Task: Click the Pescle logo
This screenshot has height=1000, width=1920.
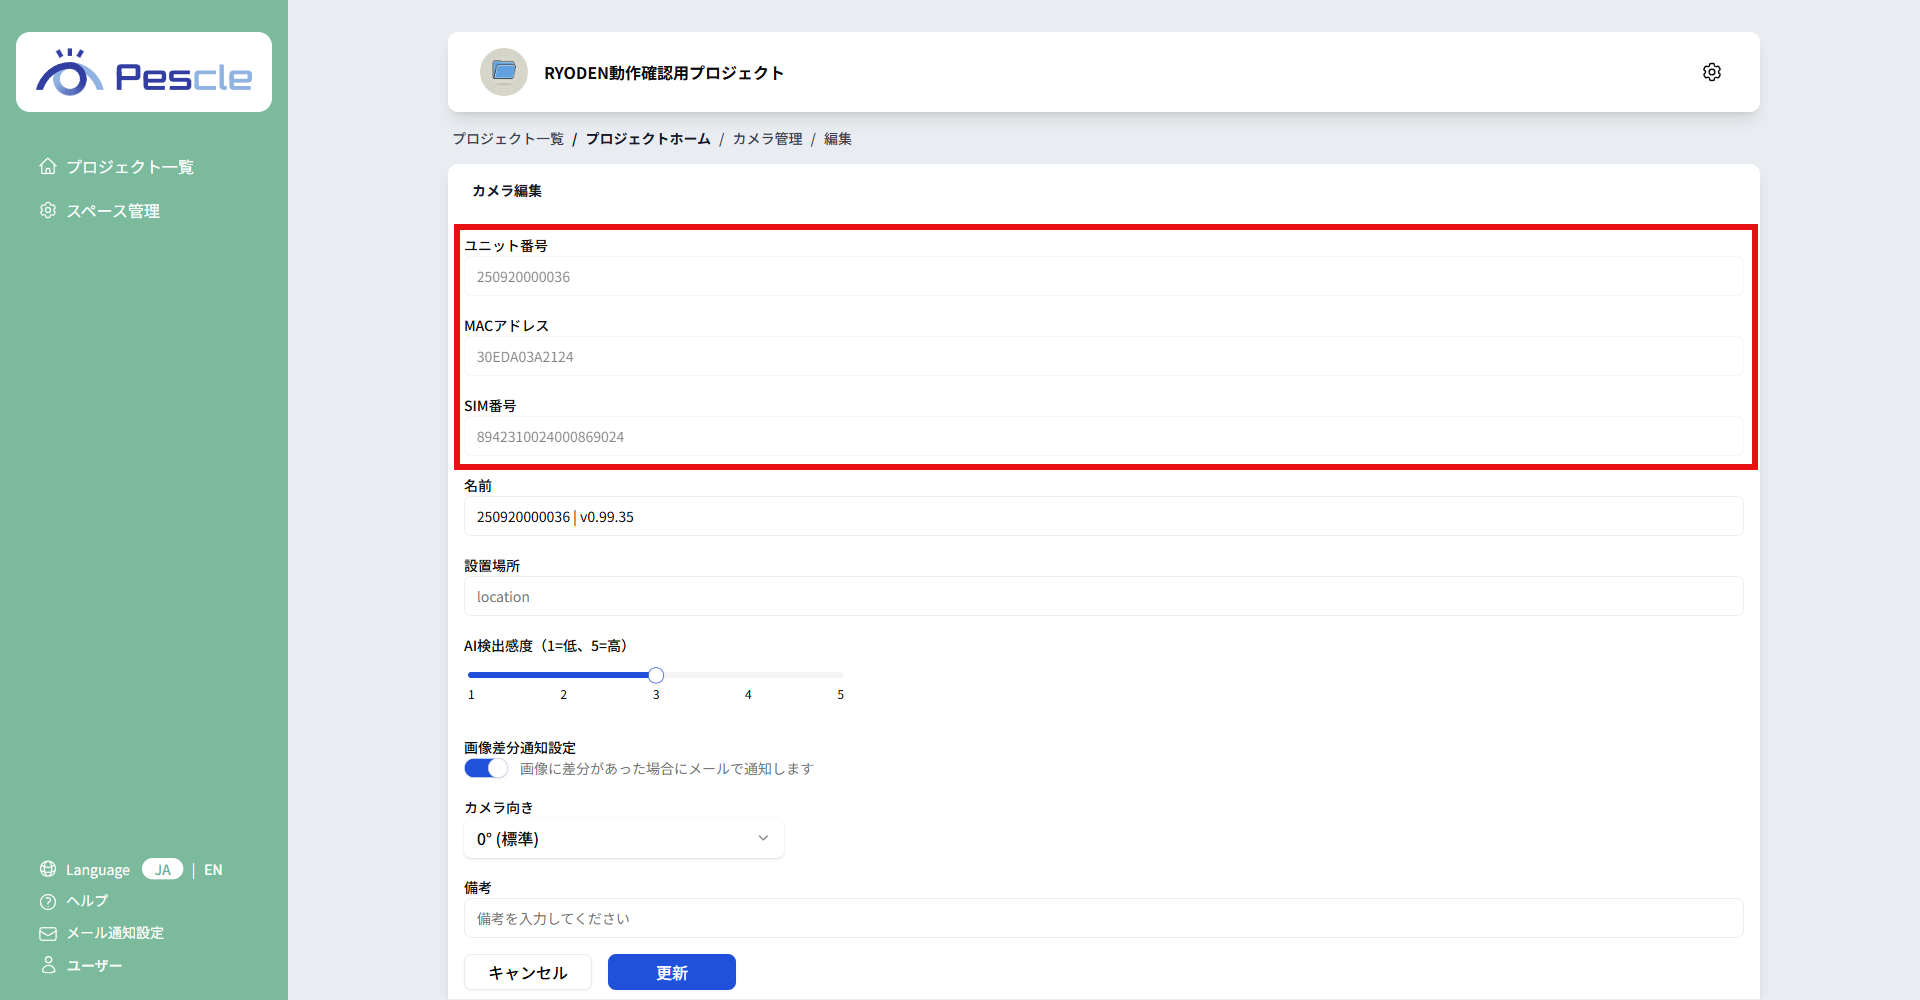Action: click(x=143, y=71)
